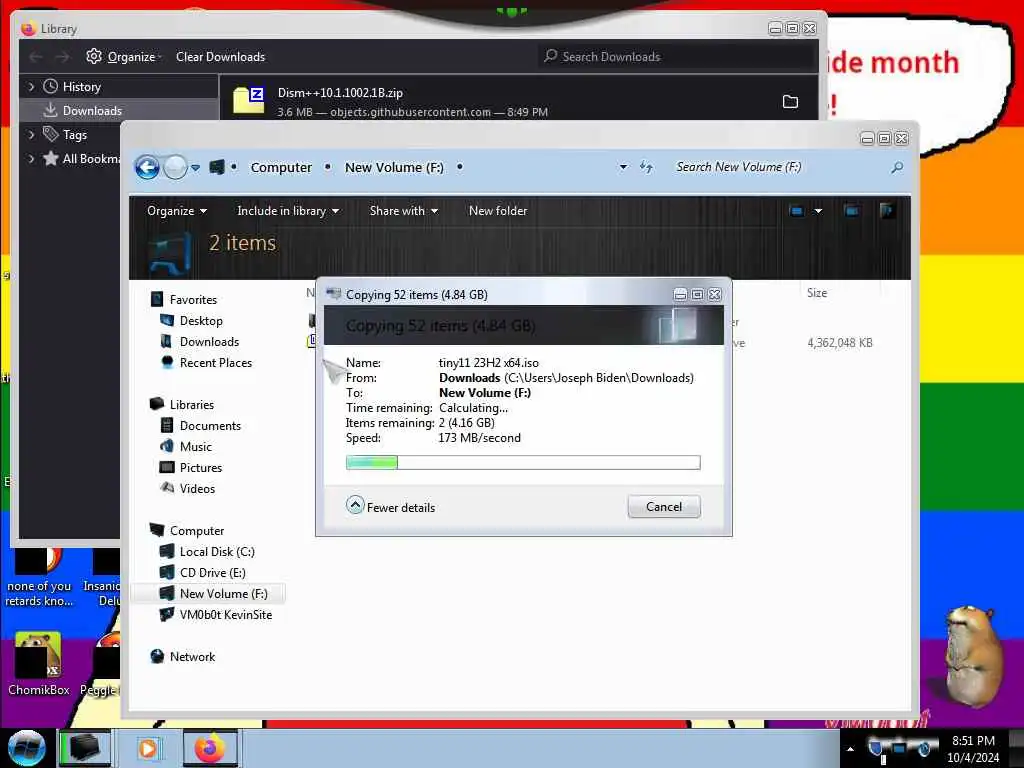This screenshot has height=768, width=1024.
Task: Click tiny11 23H2 x64.iso file name text
Action: 488,362
